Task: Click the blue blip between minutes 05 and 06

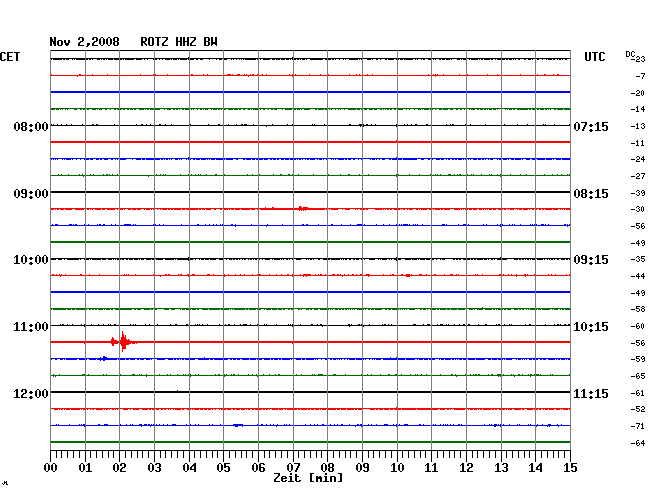Action: click(x=238, y=425)
